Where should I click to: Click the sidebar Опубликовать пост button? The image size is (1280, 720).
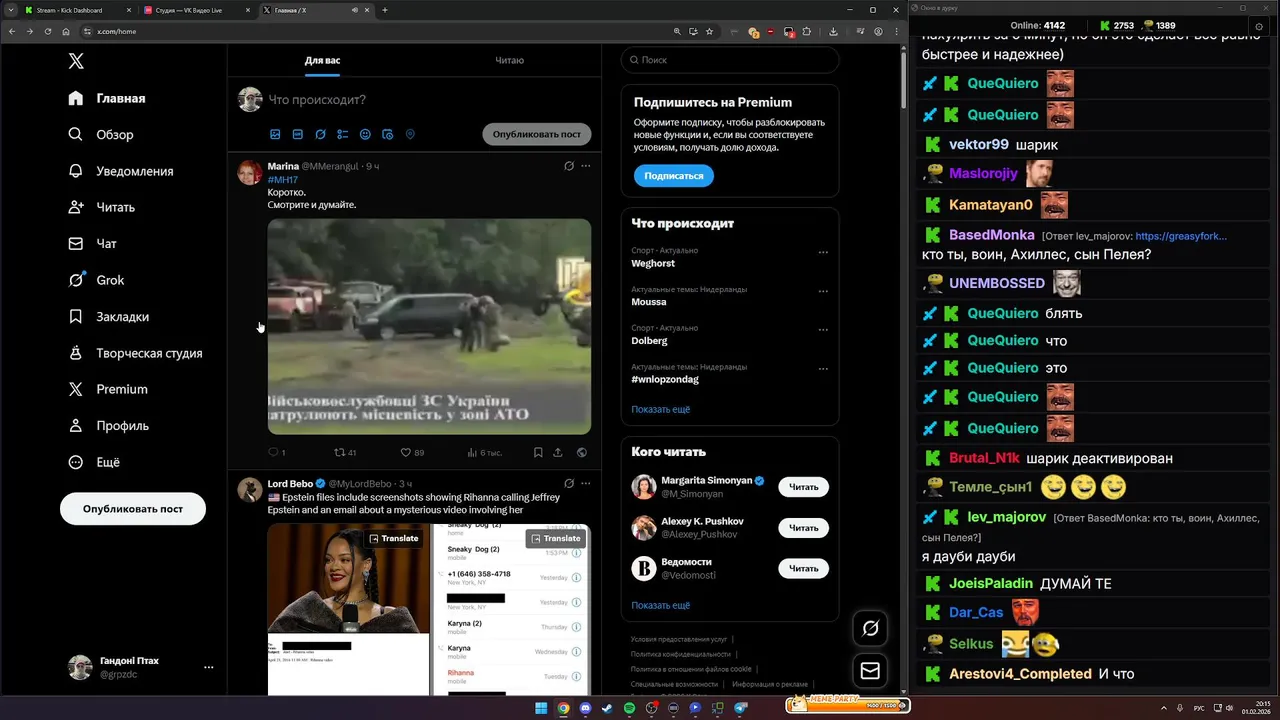point(133,508)
